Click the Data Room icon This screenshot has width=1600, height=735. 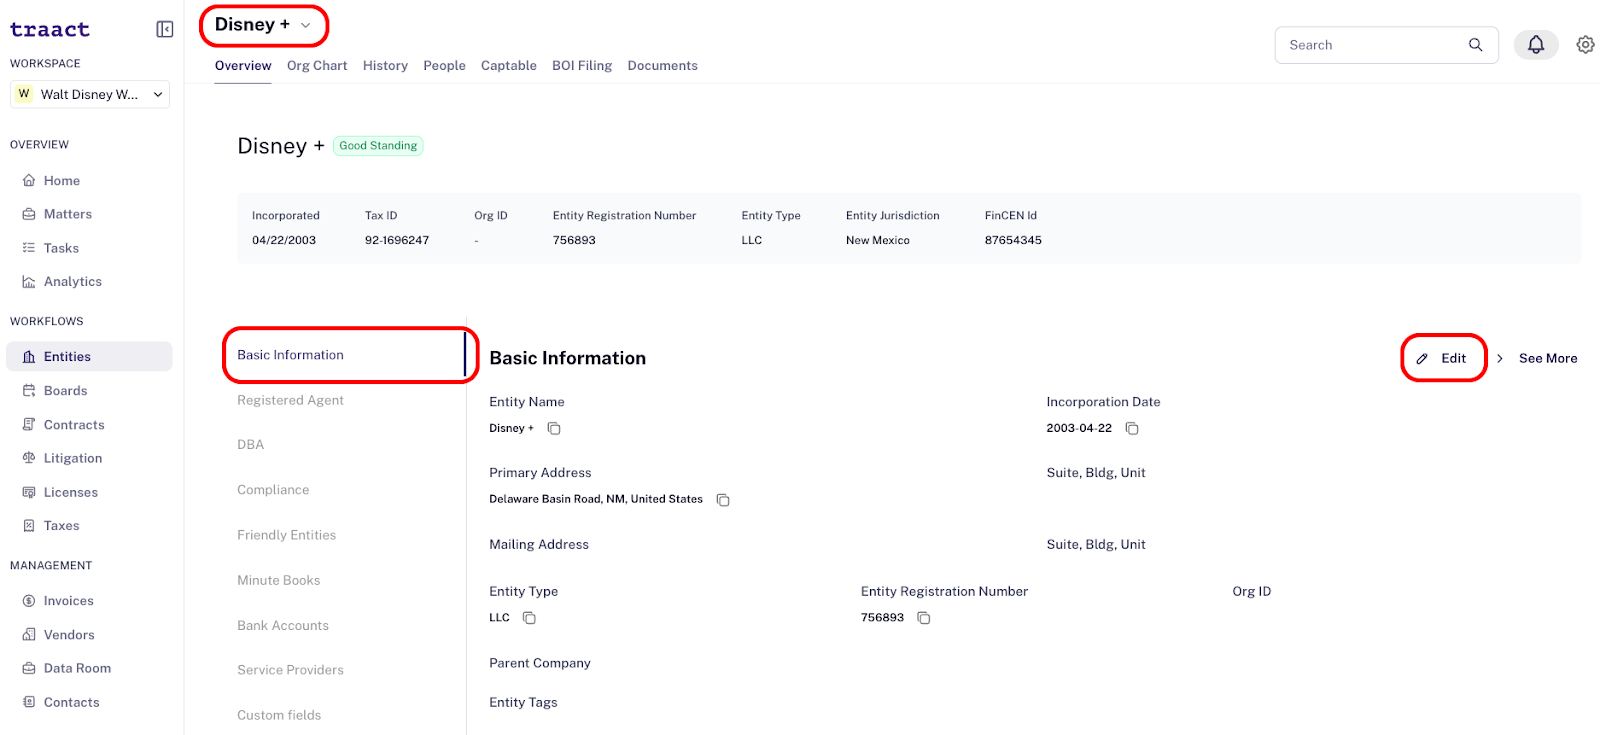[29, 669]
